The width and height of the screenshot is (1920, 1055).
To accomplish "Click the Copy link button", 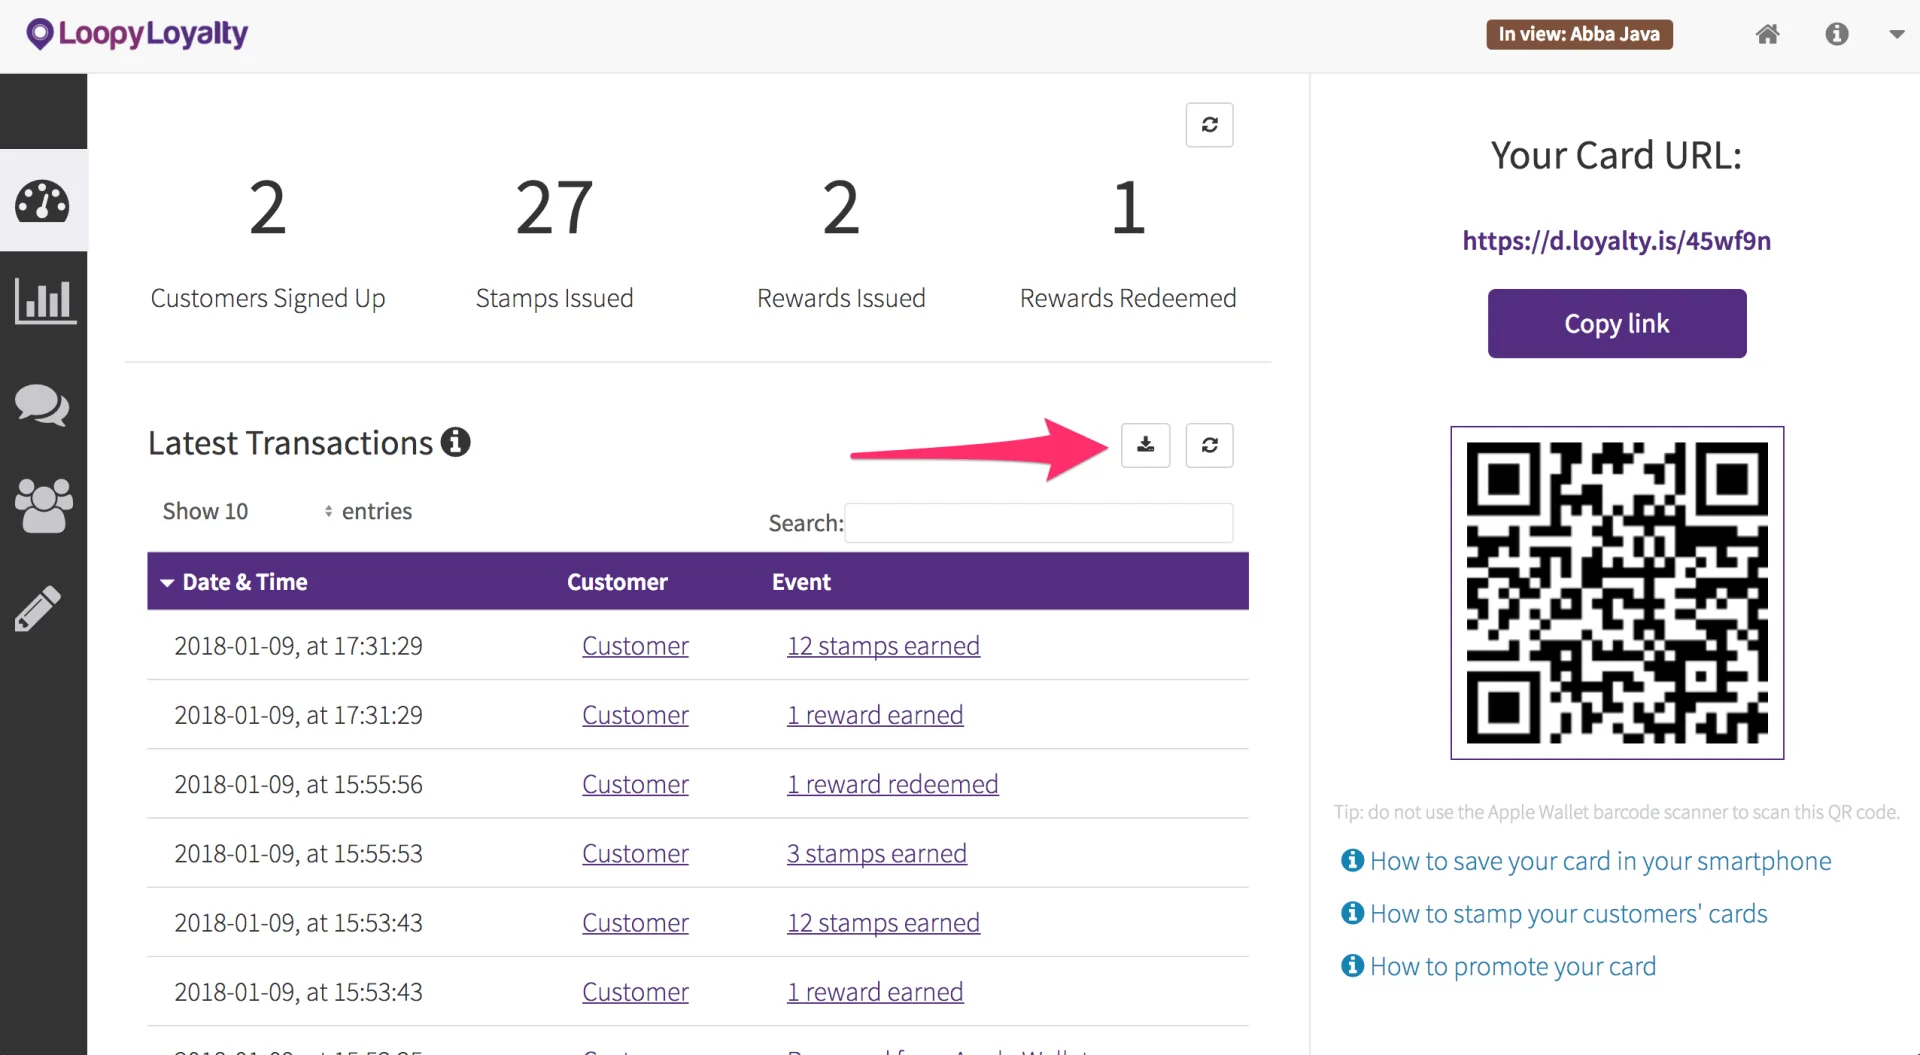I will pyautogui.click(x=1617, y=323).
